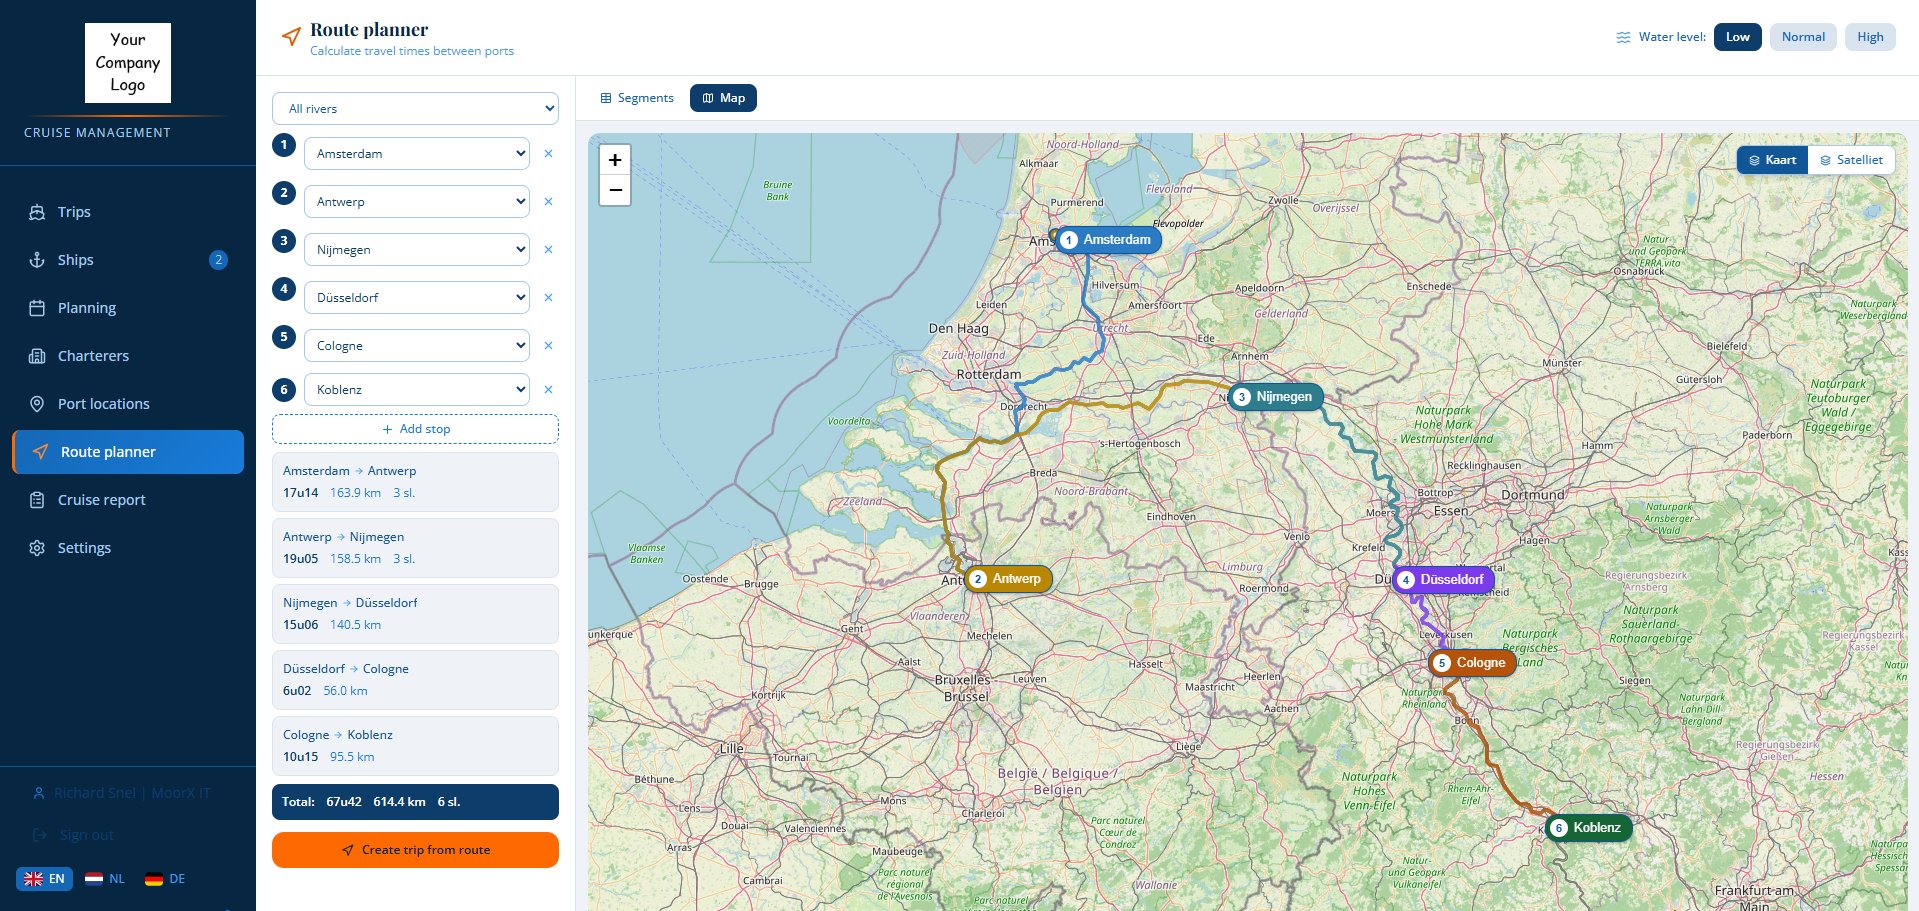Open Port locations page

[128, 404]
